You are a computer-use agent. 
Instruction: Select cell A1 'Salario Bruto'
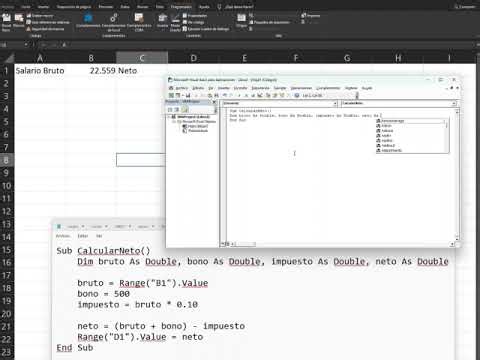coord(40,71)
